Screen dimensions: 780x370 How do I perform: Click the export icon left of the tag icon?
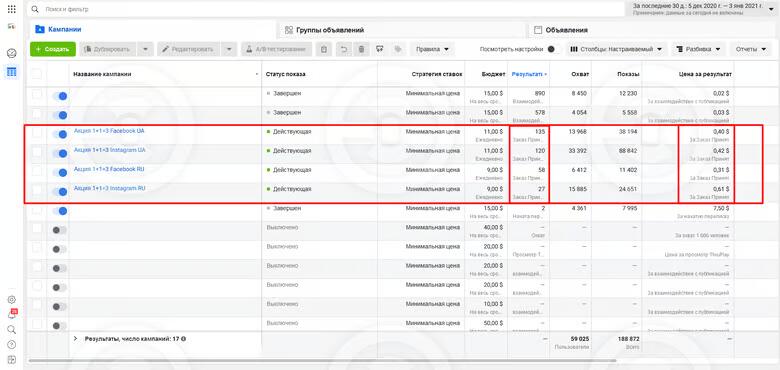[x=380, y=49]
